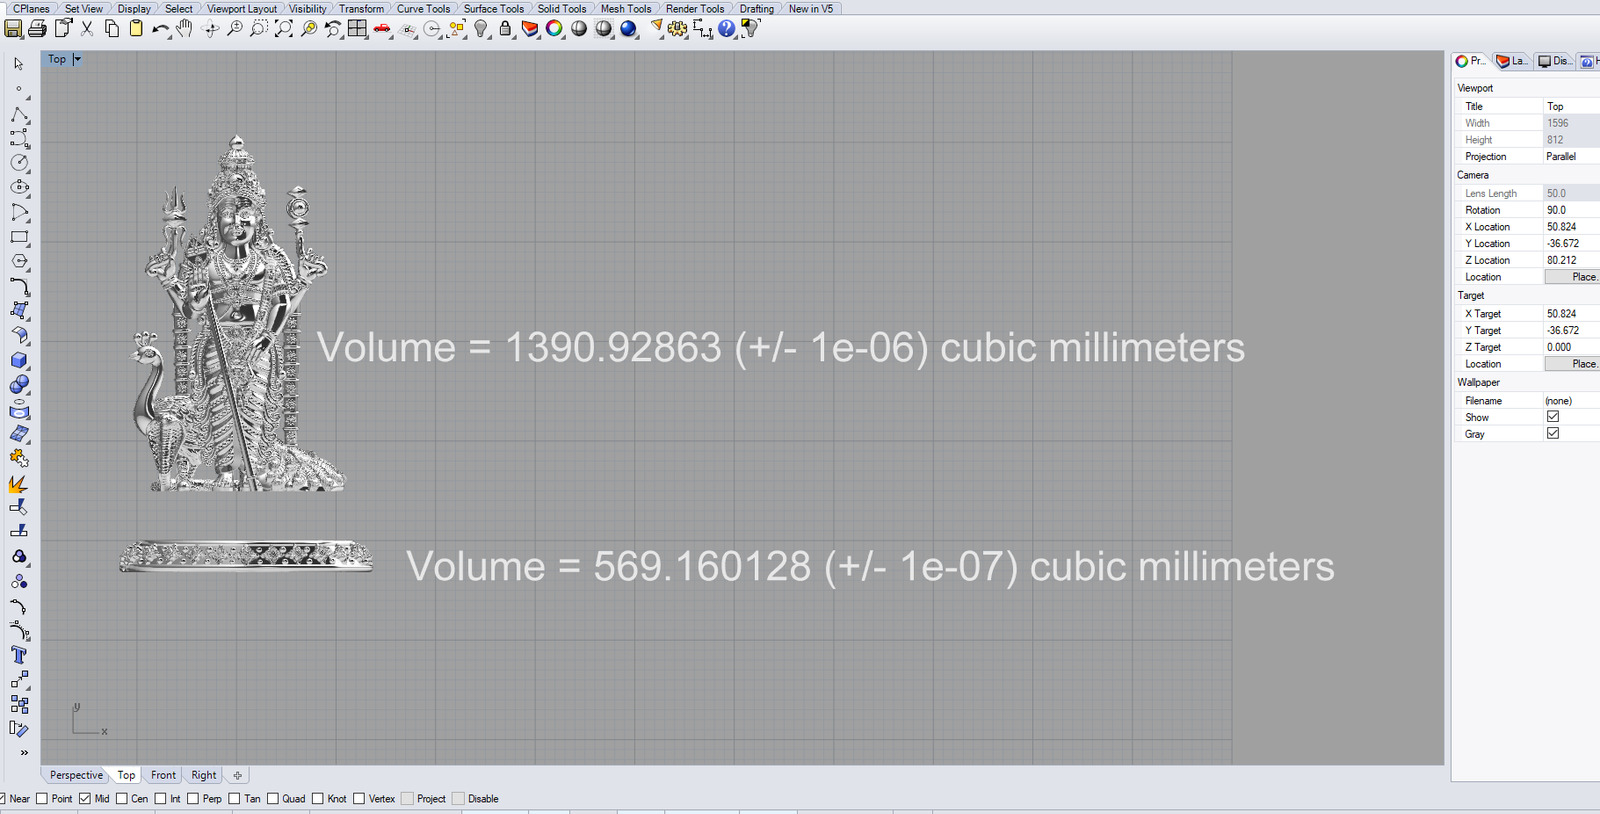
Task: Click the color wheel Object Properties icon
Action: (554, 29)
